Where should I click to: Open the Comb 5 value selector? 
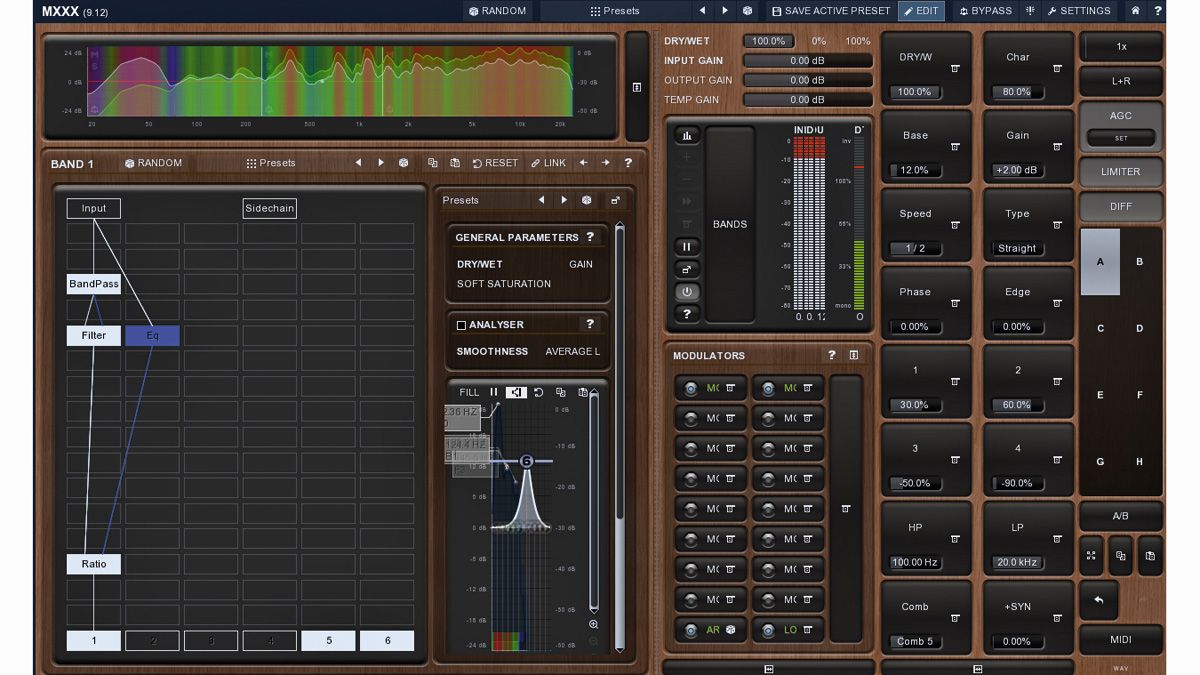click(915, 641)
